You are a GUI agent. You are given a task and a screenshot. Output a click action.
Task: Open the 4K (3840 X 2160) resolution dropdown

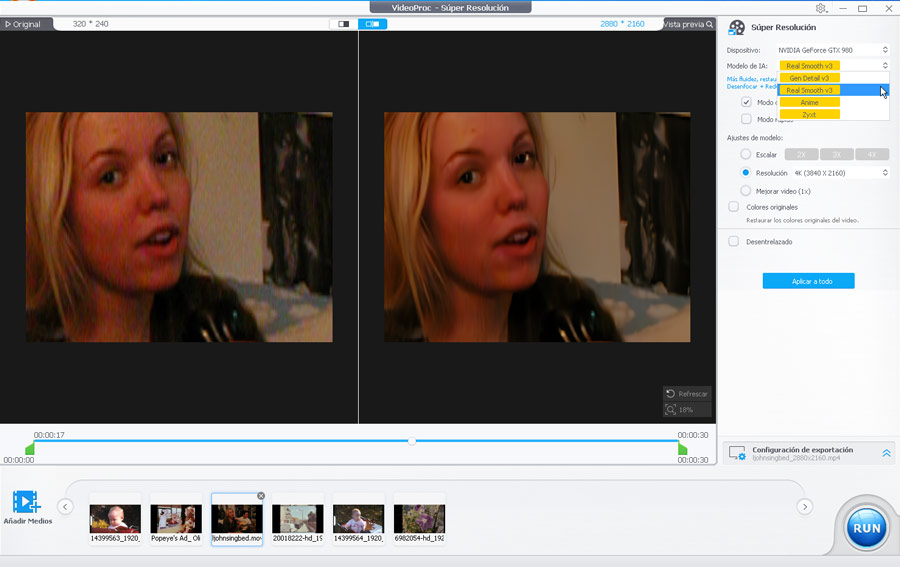(841, 173)
